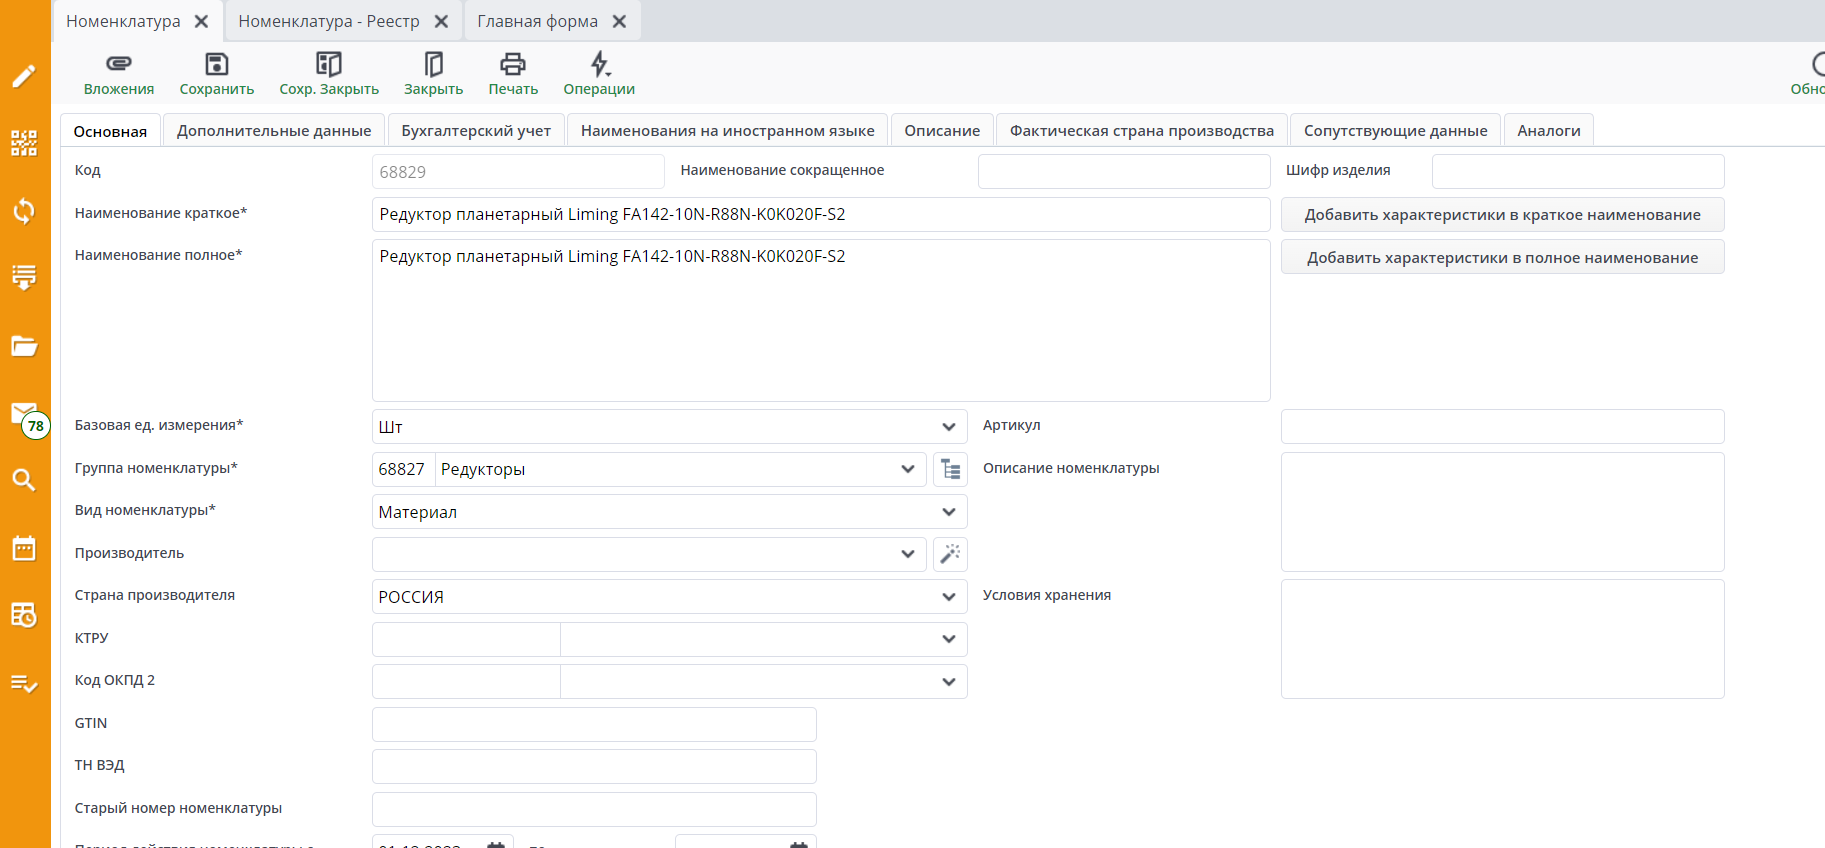Screen dimensions: 1825x848
Task: Click Добавить характеристики в полное наименование button
Action: coord(1502,258)
